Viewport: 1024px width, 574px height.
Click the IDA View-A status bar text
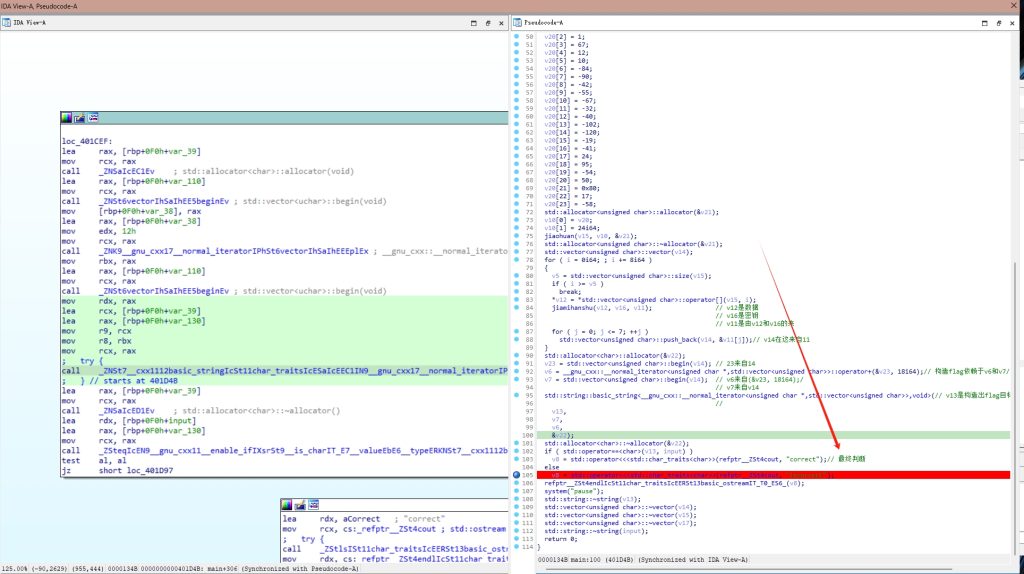[180, 569]
